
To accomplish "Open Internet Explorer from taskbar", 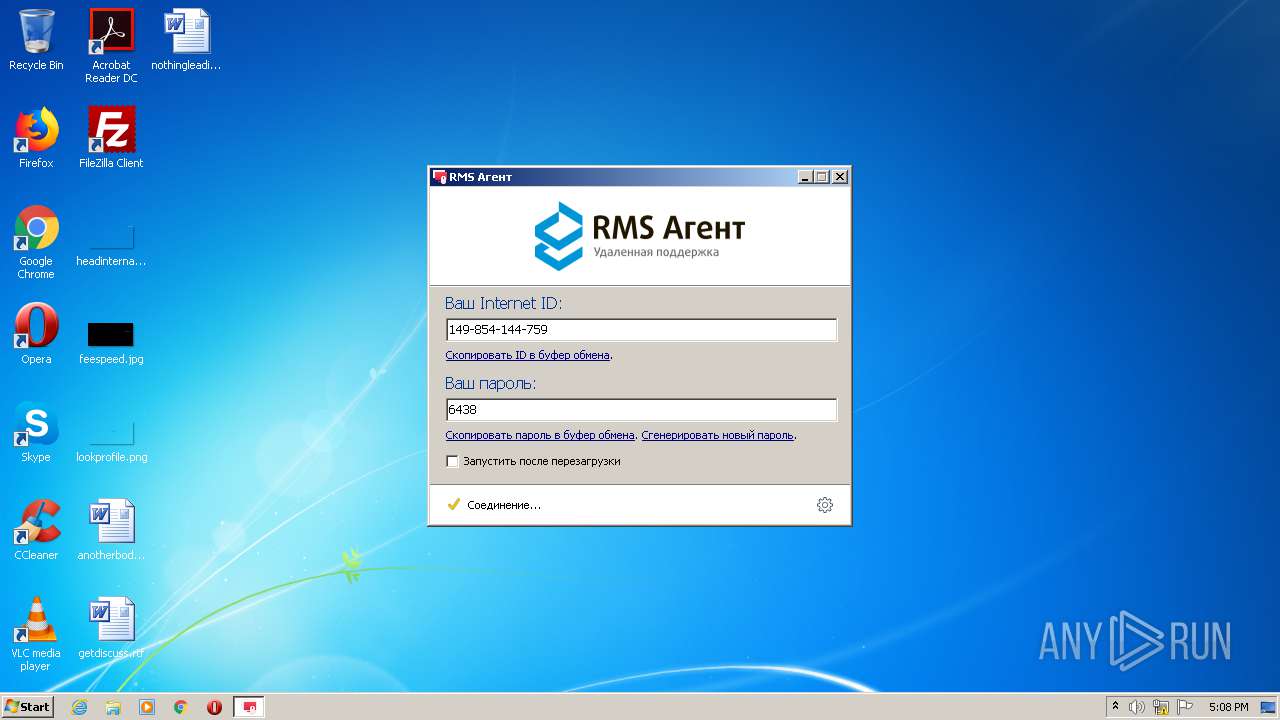I will (x=79, y=707).
